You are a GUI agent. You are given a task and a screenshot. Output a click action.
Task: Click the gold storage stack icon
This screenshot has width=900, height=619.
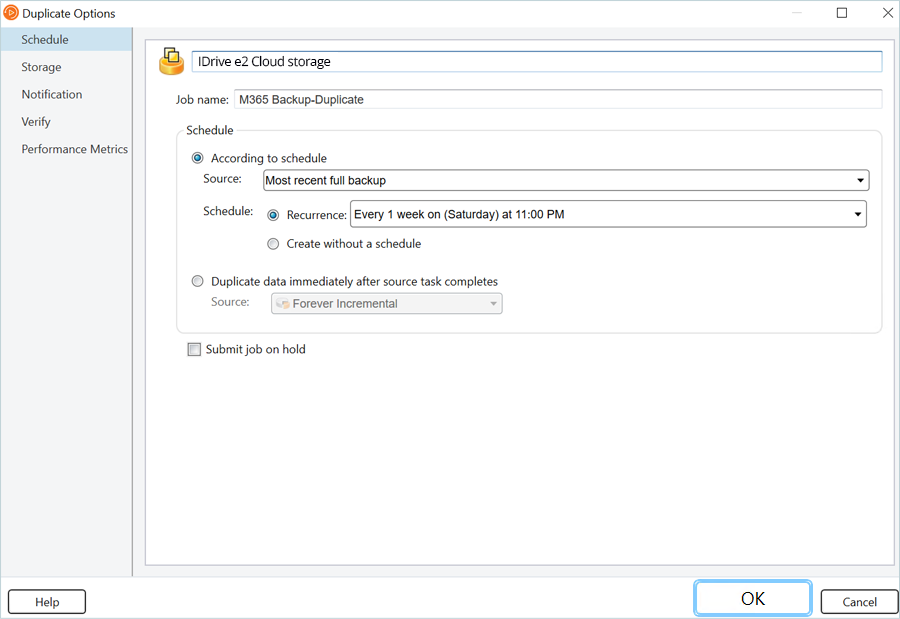(171, 61)
